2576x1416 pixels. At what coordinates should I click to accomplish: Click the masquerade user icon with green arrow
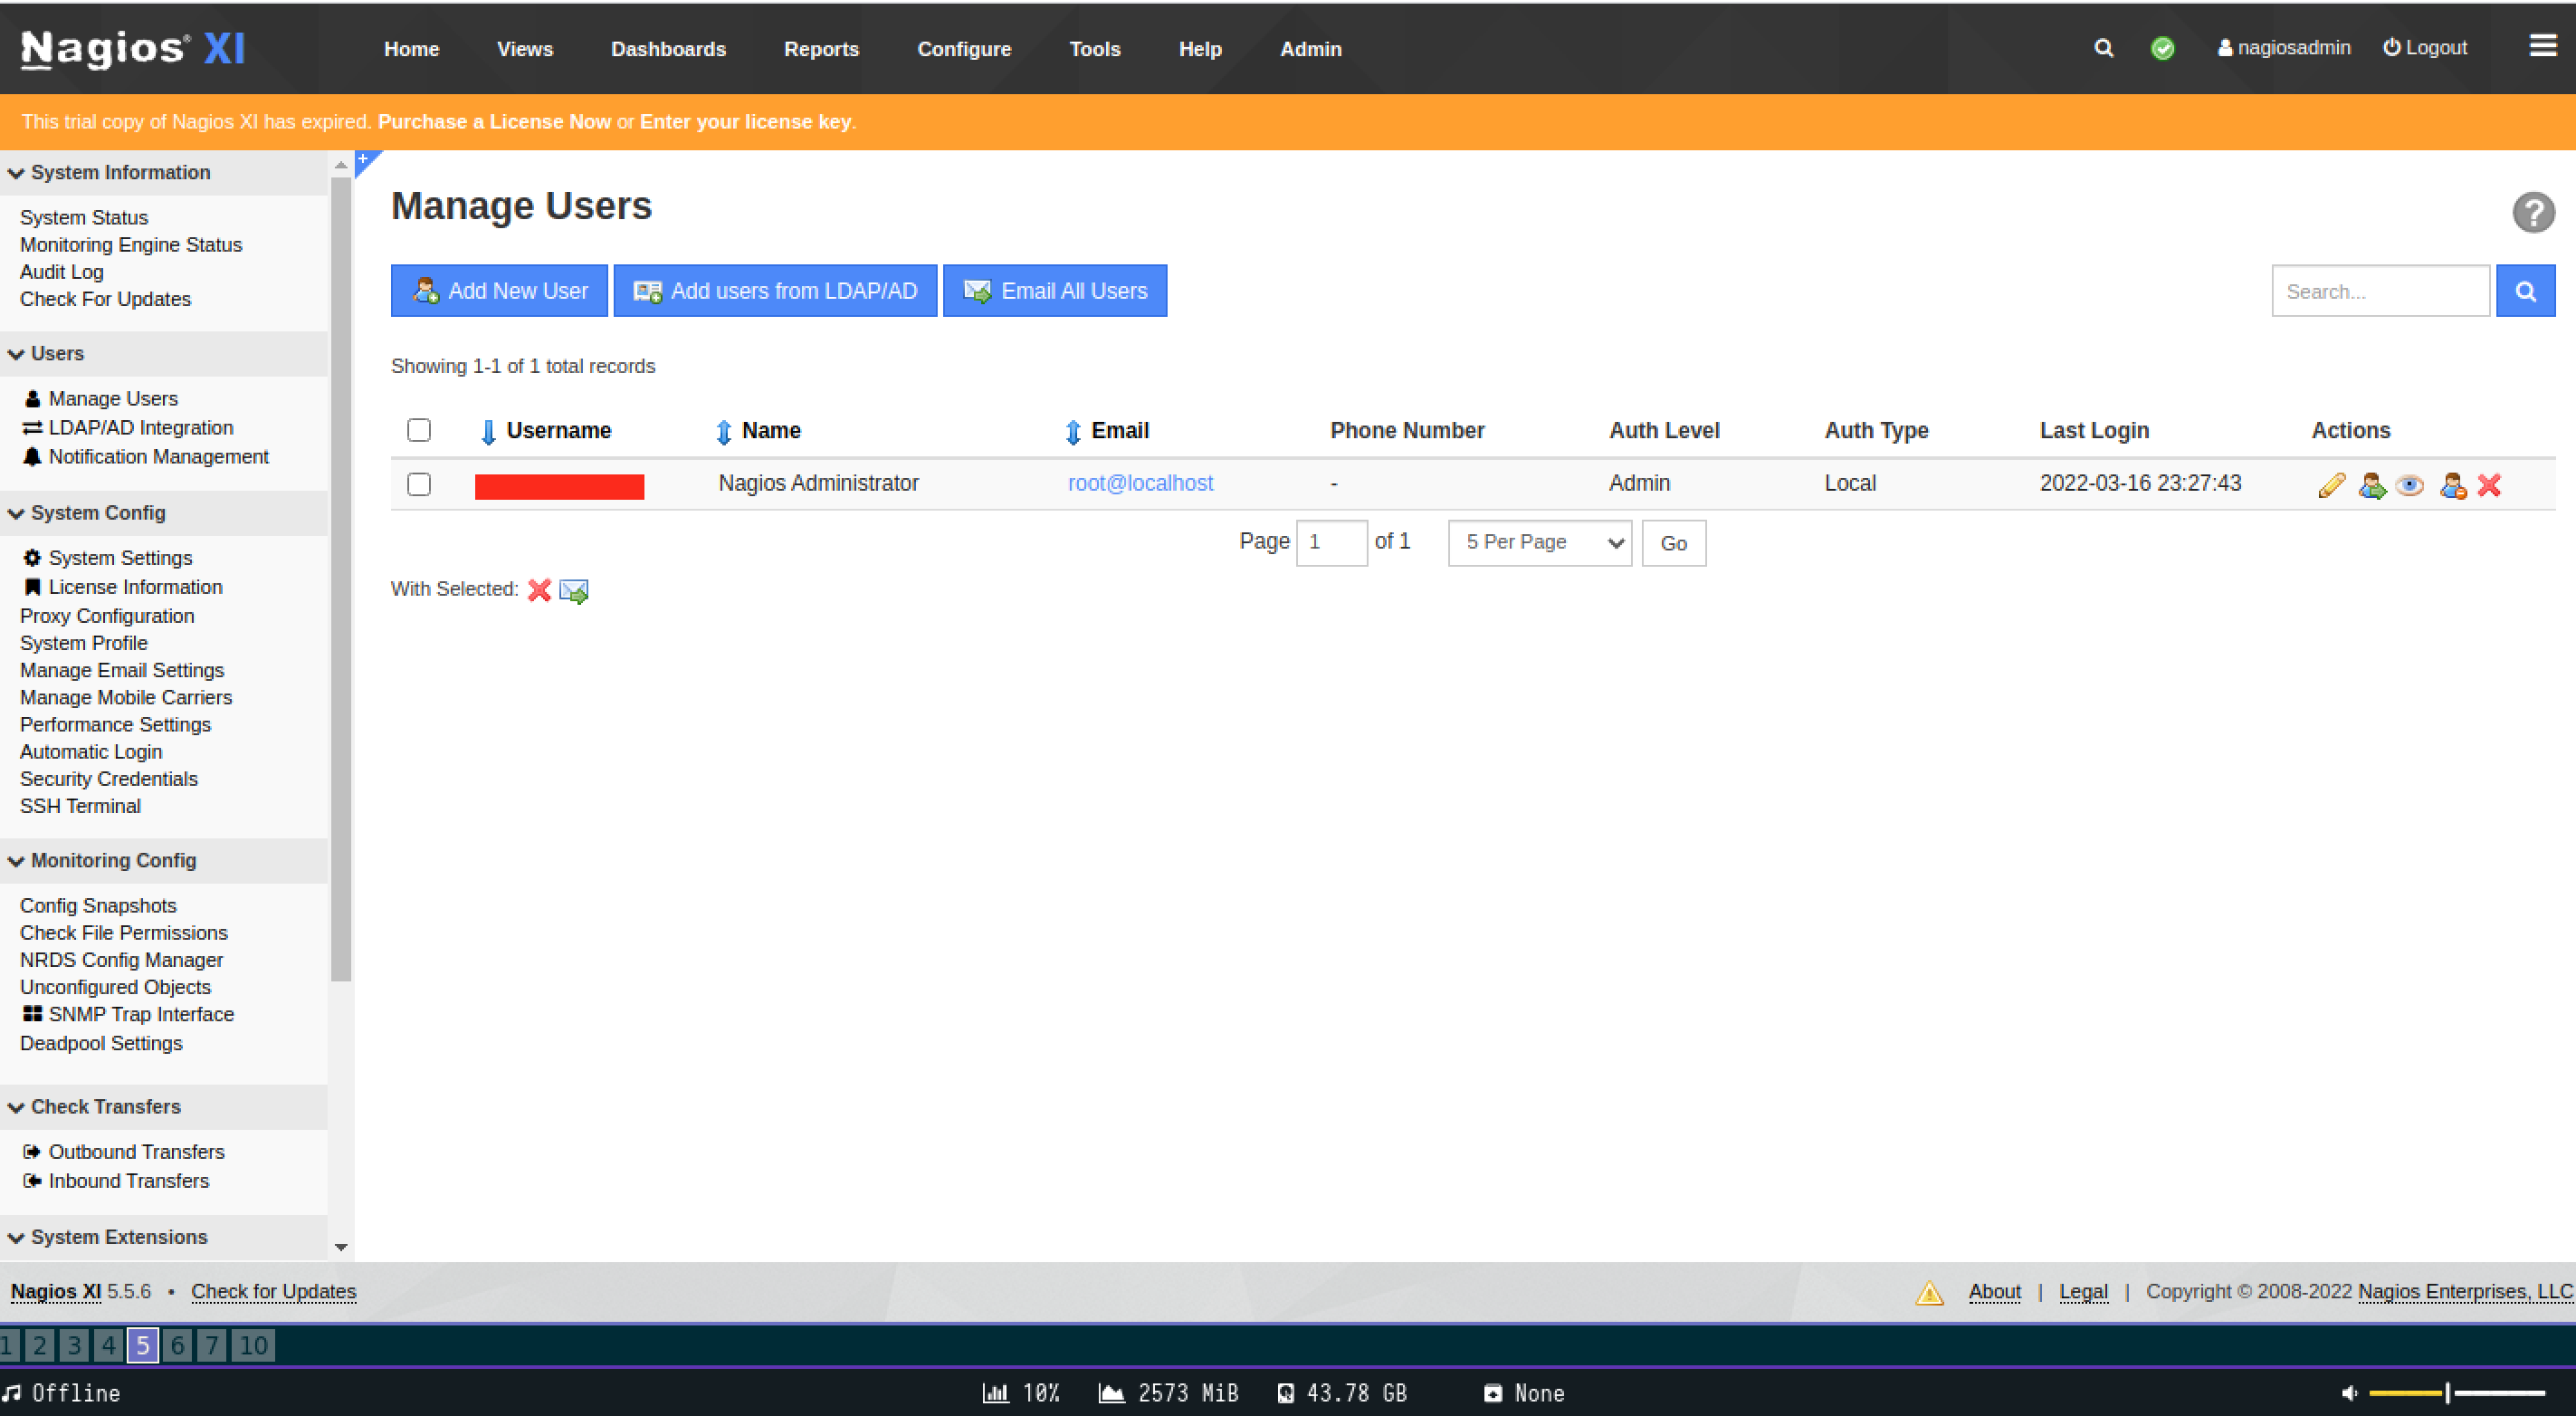2371,485
